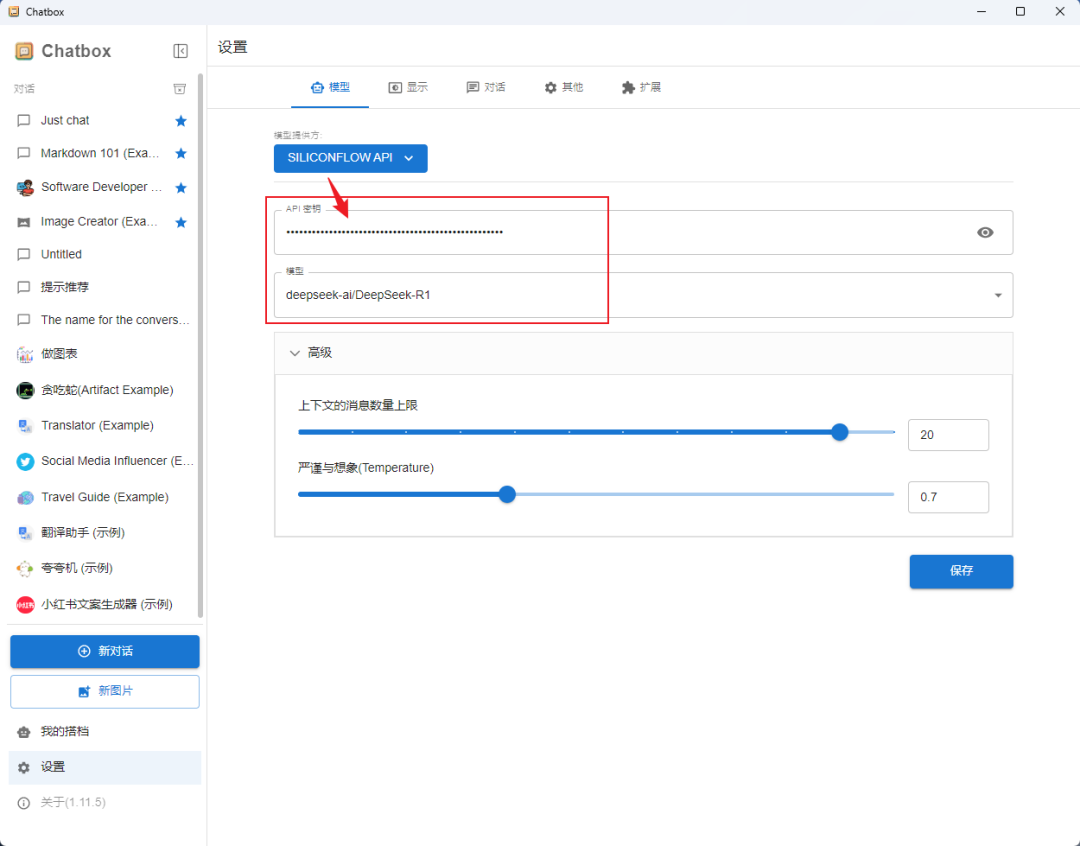Click the temperature value field 0.7
The image size is (1080, 846).
pos(948,497)
